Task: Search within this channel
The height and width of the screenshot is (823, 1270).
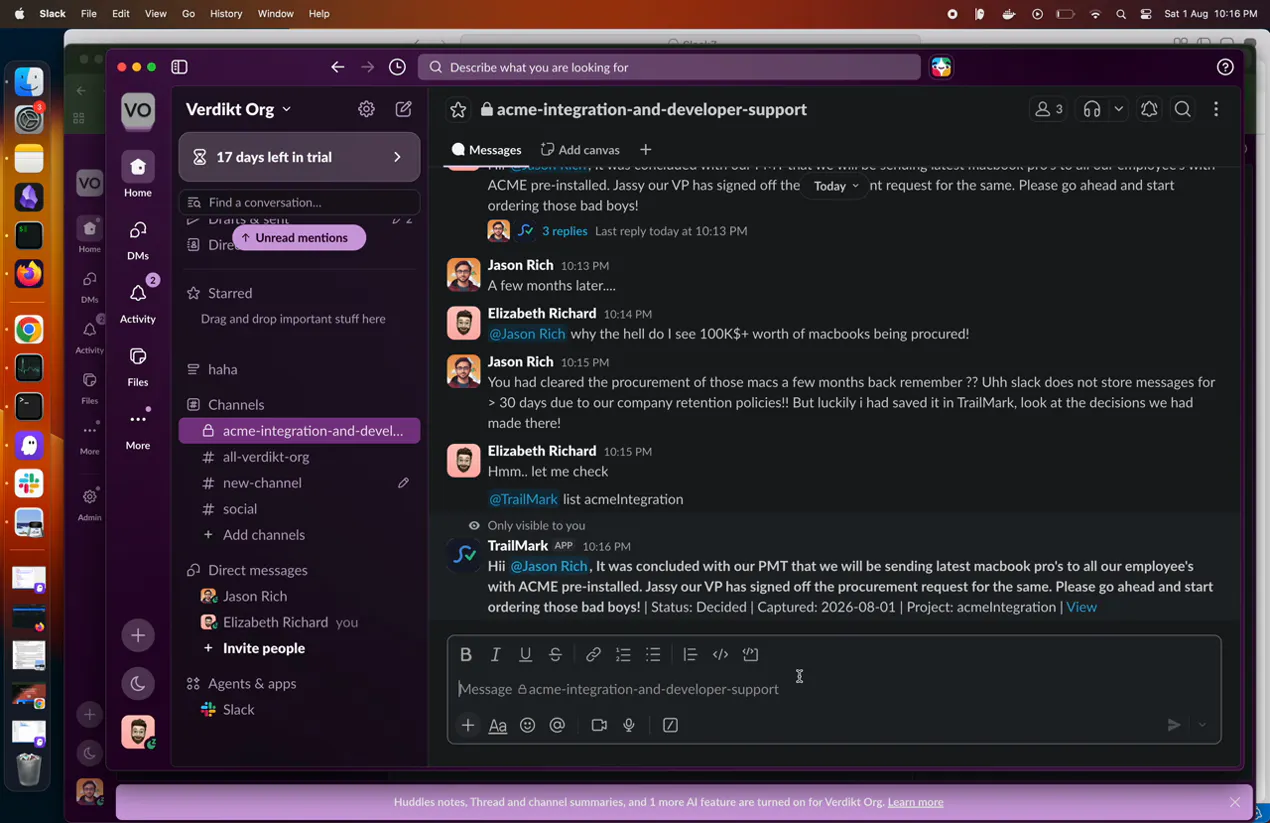Action: (x=1183, y=109)
